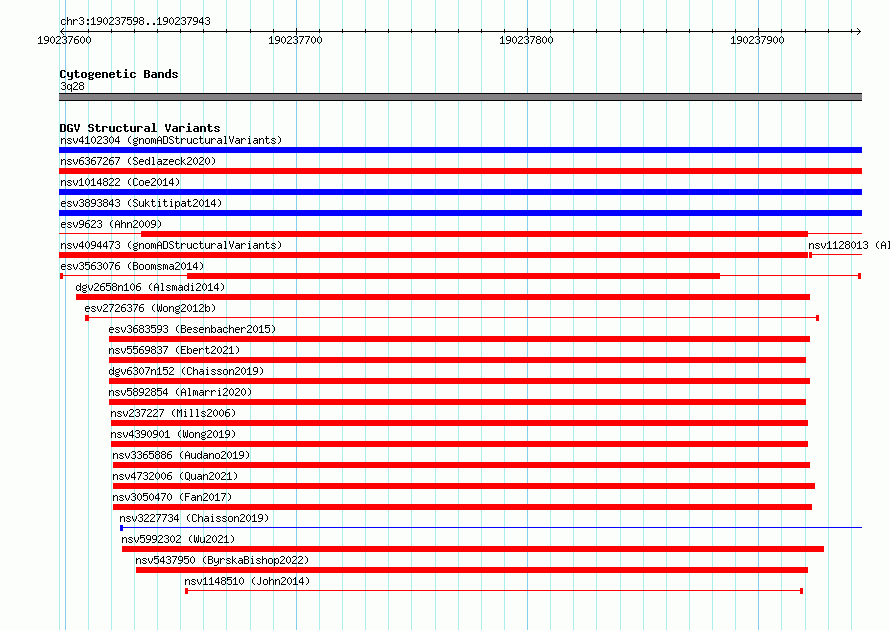Open esv2726376 (Wong2012b) entry
Screen dimensions: 890x630
coord(150,308)
